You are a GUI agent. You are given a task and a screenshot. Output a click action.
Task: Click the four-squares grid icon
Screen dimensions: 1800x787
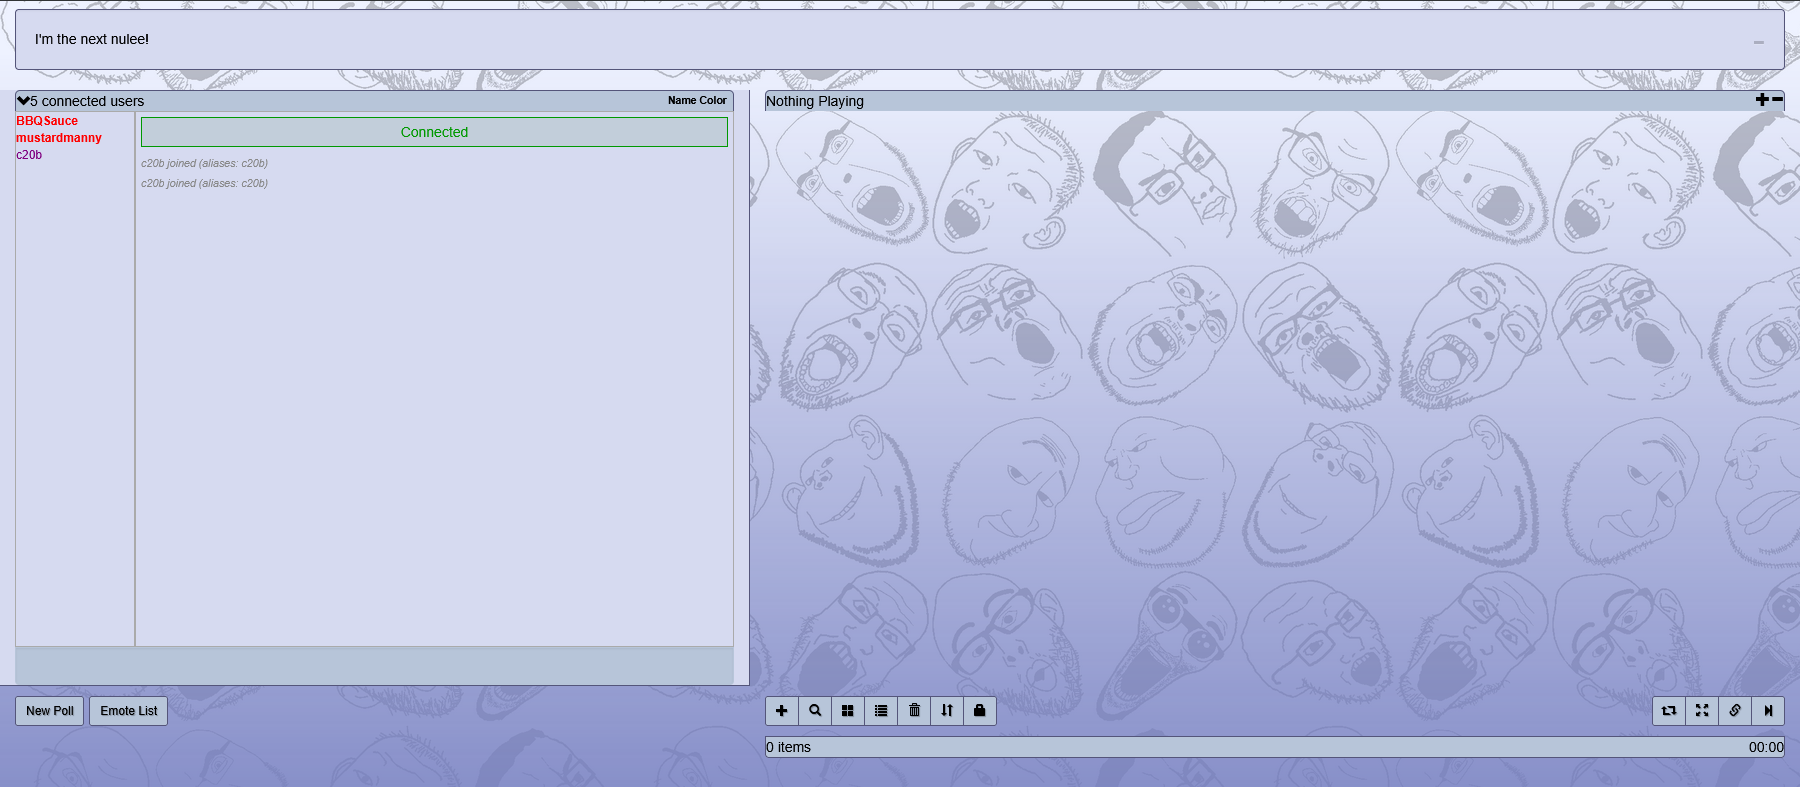pos(848,711)
